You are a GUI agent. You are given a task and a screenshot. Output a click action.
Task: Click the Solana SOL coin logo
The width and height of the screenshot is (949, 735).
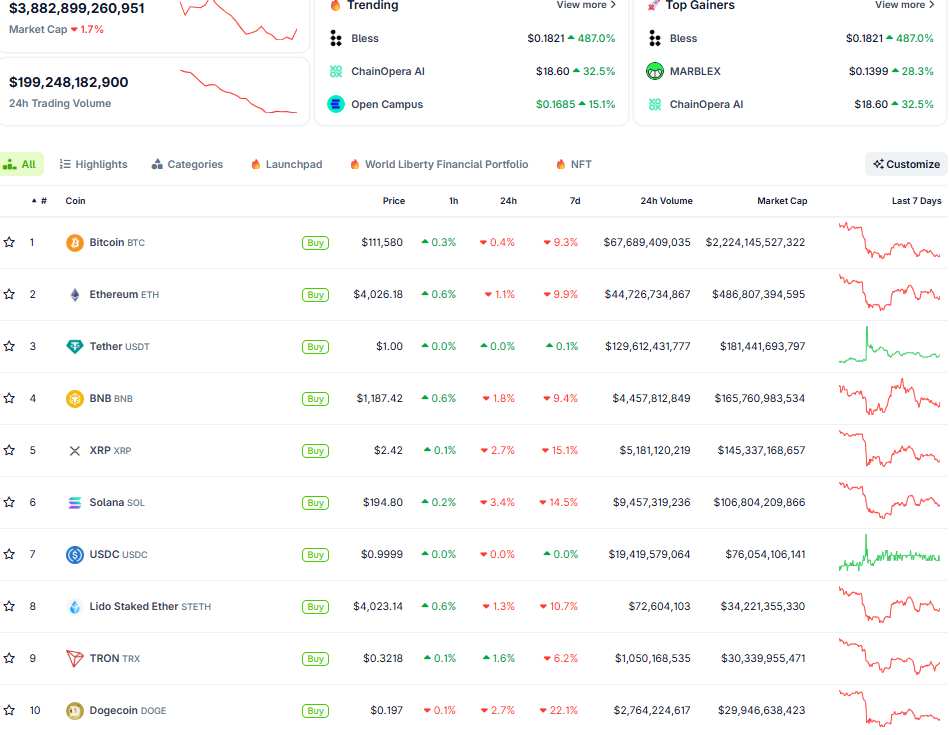[x=74, y=502]
